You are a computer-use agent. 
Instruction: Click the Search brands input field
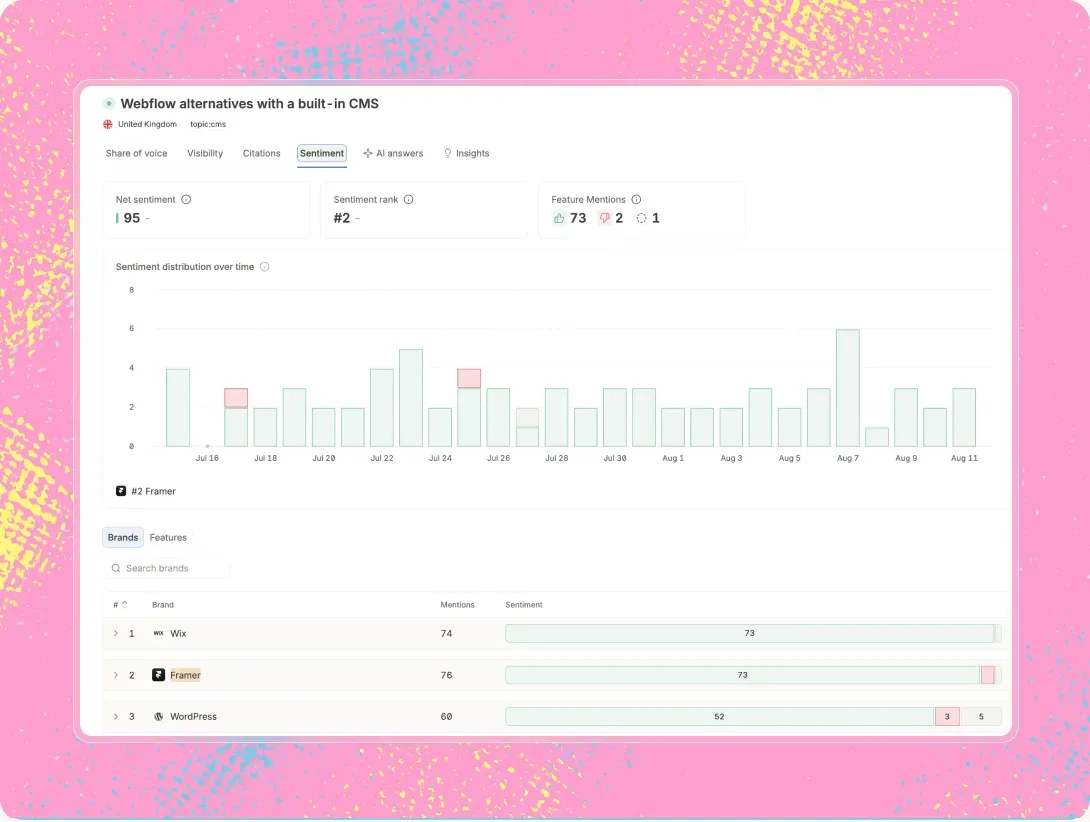[167, 568]
